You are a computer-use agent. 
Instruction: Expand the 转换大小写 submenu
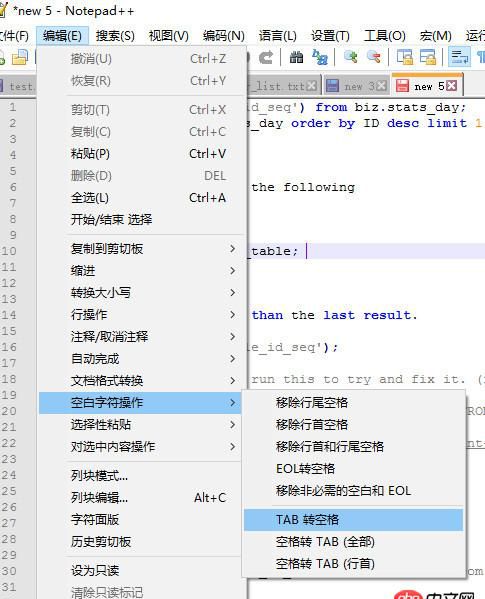142,293
